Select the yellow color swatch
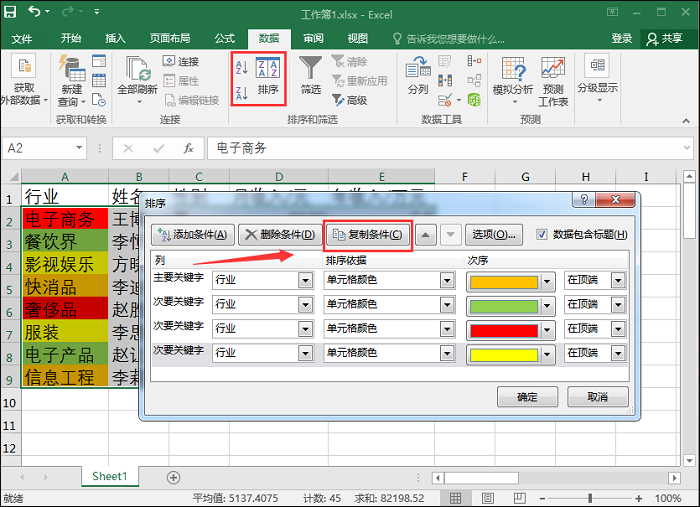Screen dimensions: 700x507 click(504, 355)
